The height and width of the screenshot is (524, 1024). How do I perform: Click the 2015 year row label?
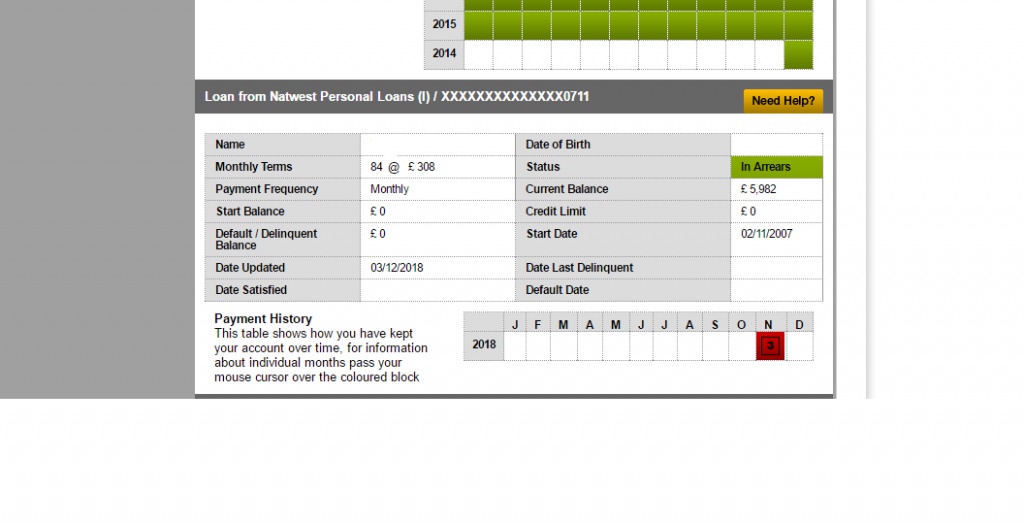444,24
